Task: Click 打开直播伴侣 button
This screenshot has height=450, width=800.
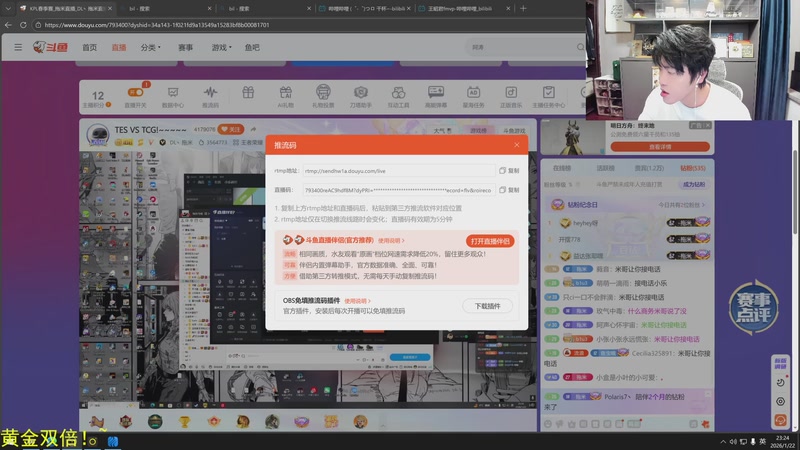Action: (490, 241)
